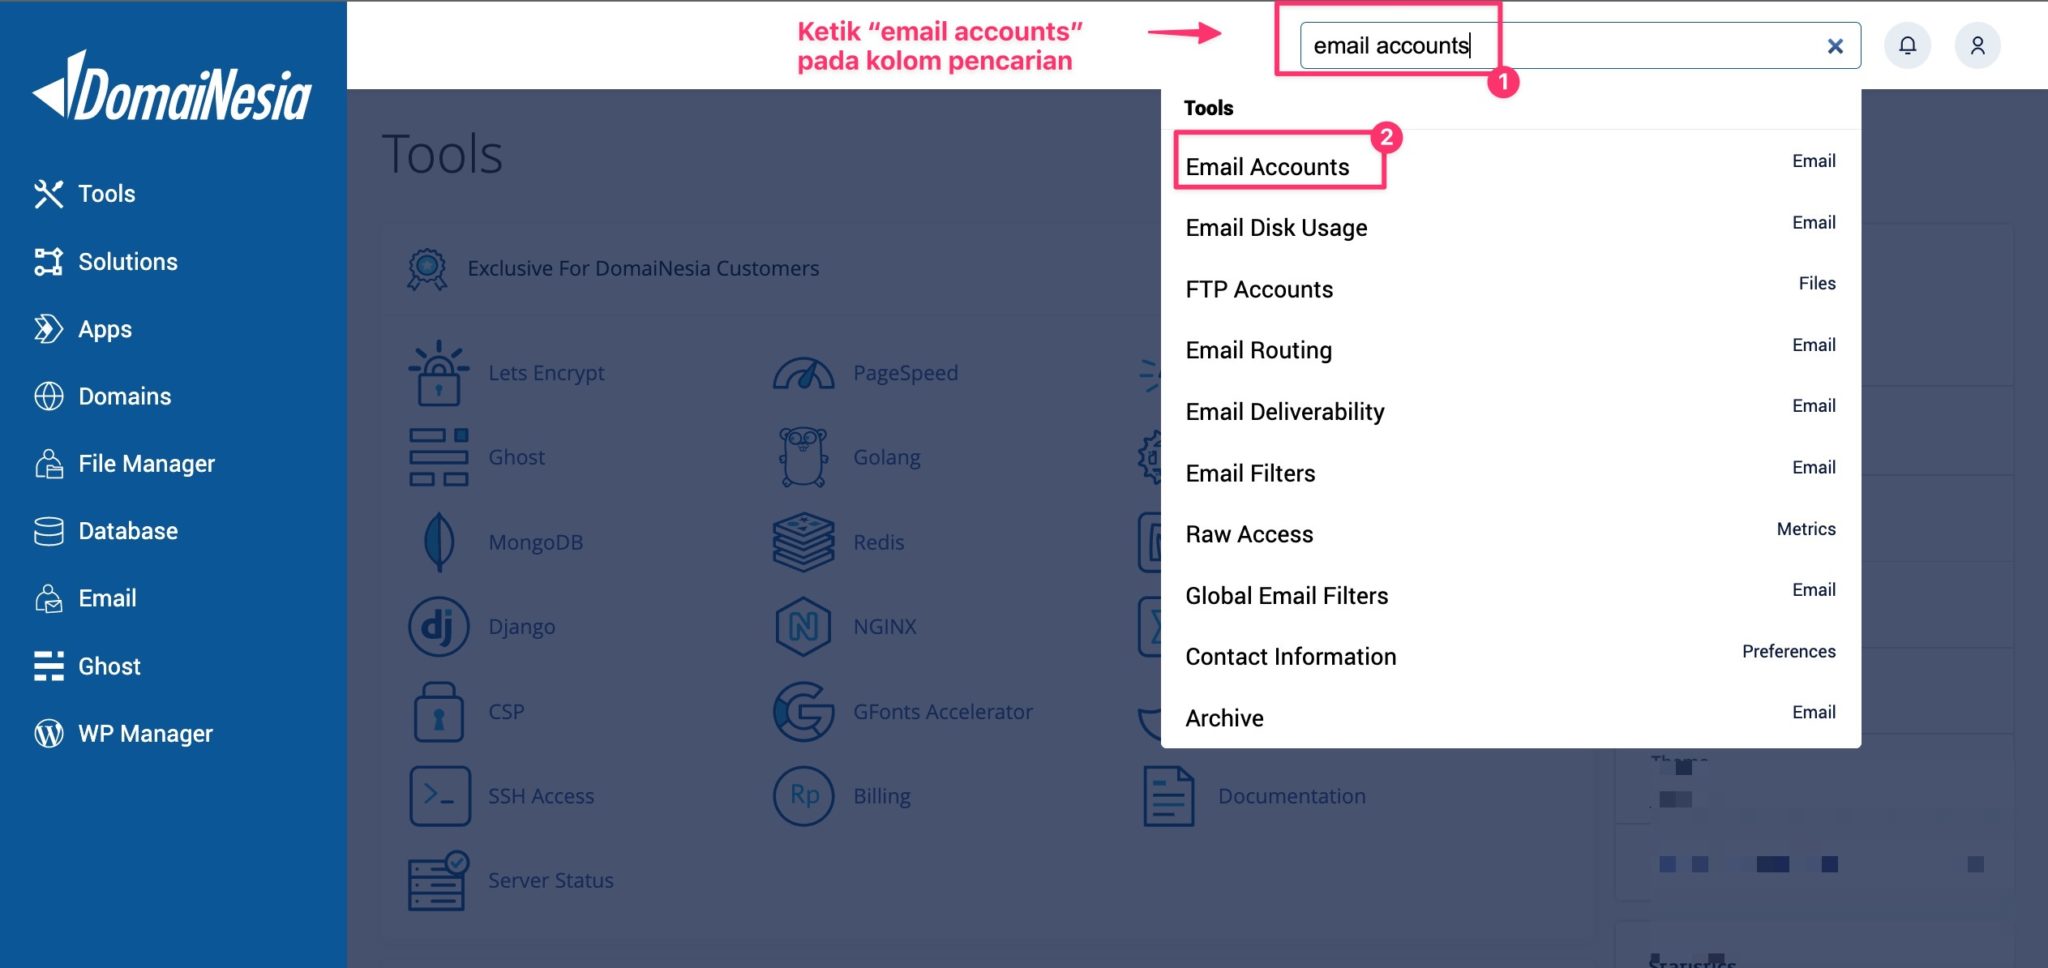Open the notifications bell
2048x968 pixels.
[x=1907, y=45]
